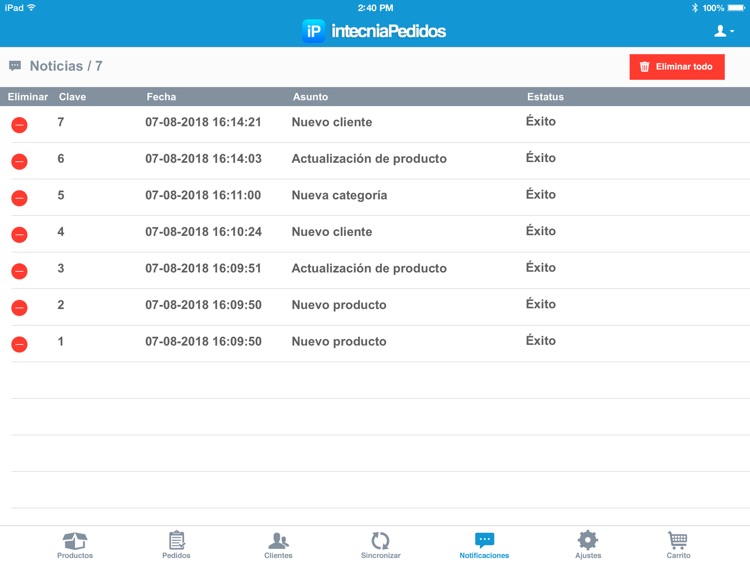Click Éxito status in row 7
This screenshot has width=750, height=562.
[541, 121]
